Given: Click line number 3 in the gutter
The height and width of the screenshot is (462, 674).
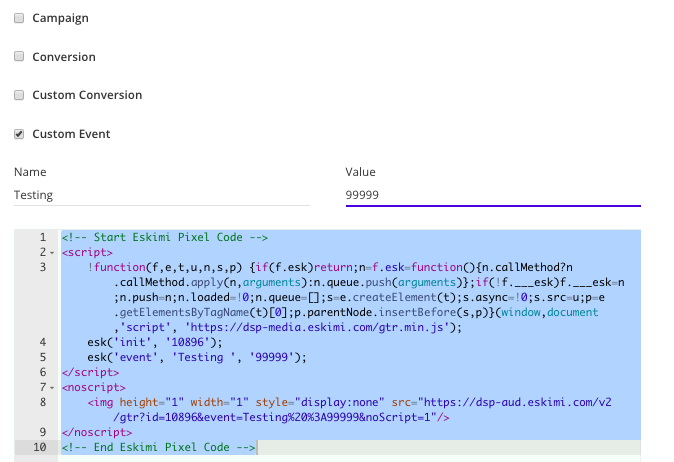Looking at the screenshot, I should coord(43,267).
